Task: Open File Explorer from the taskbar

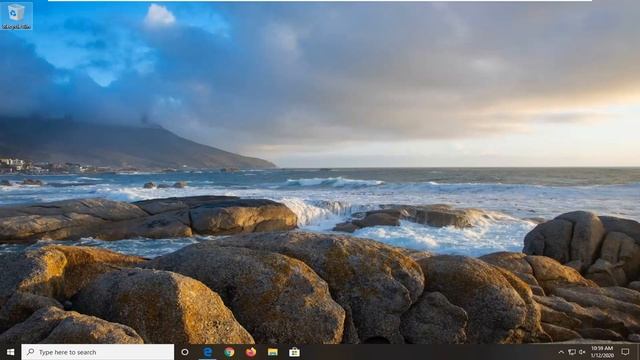Action: 273,352
